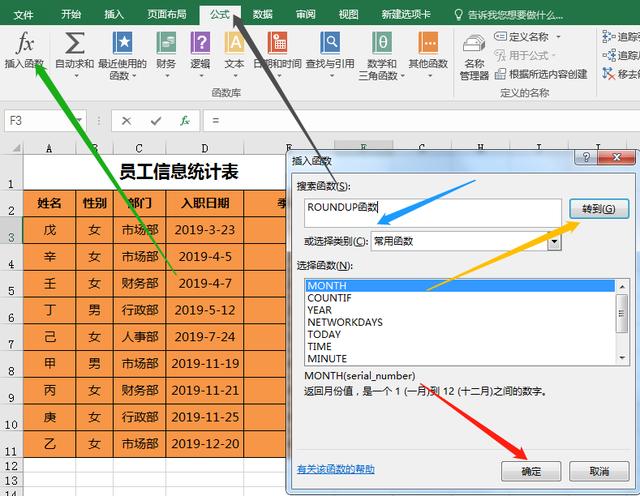640x496 pixels.
Task: Switch to the Page Layout (页面布局) tab
Action: point(167,14)
